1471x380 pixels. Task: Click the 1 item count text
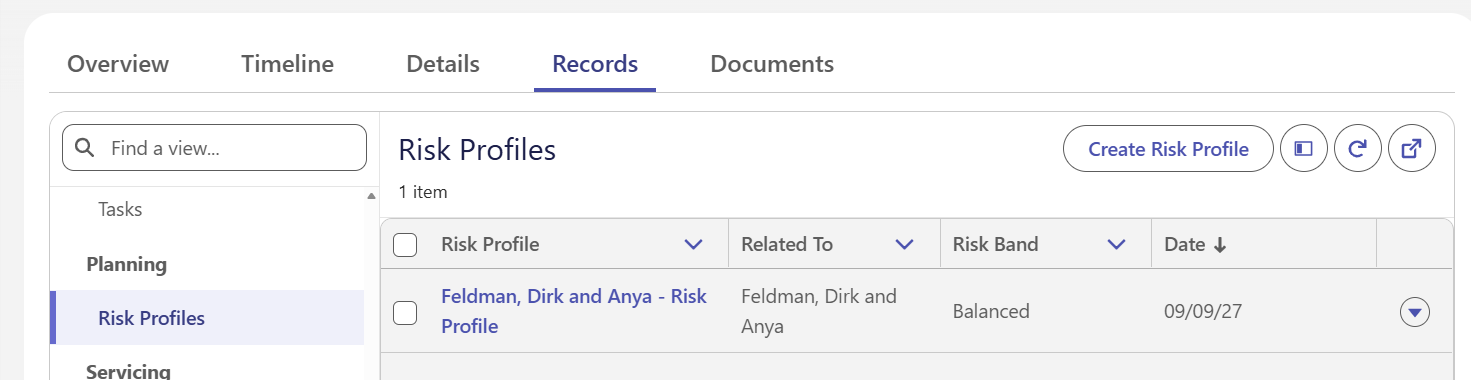[x=423, y=192]
